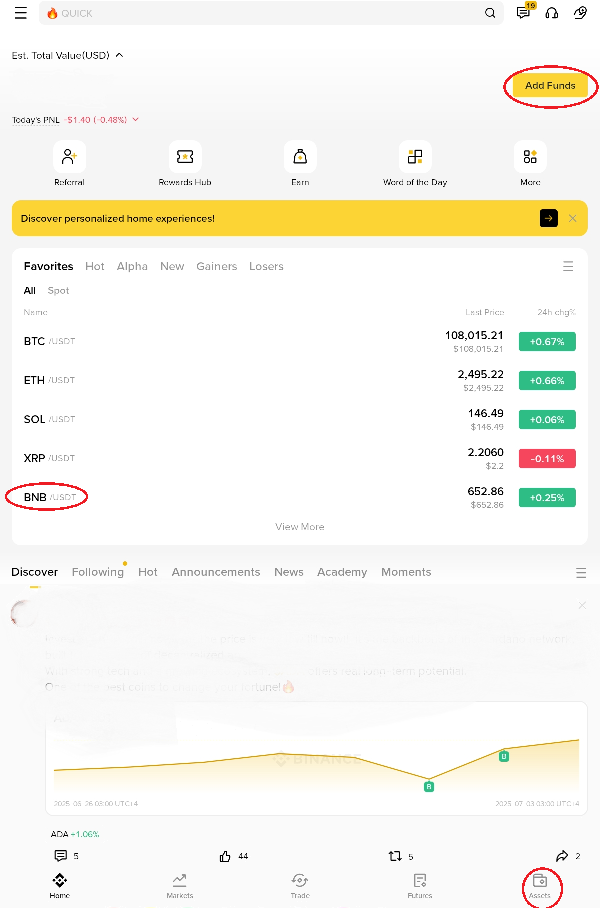Like the post with thumbs-up icon
This screenshot has height=908, width=600.
point(225,856)
